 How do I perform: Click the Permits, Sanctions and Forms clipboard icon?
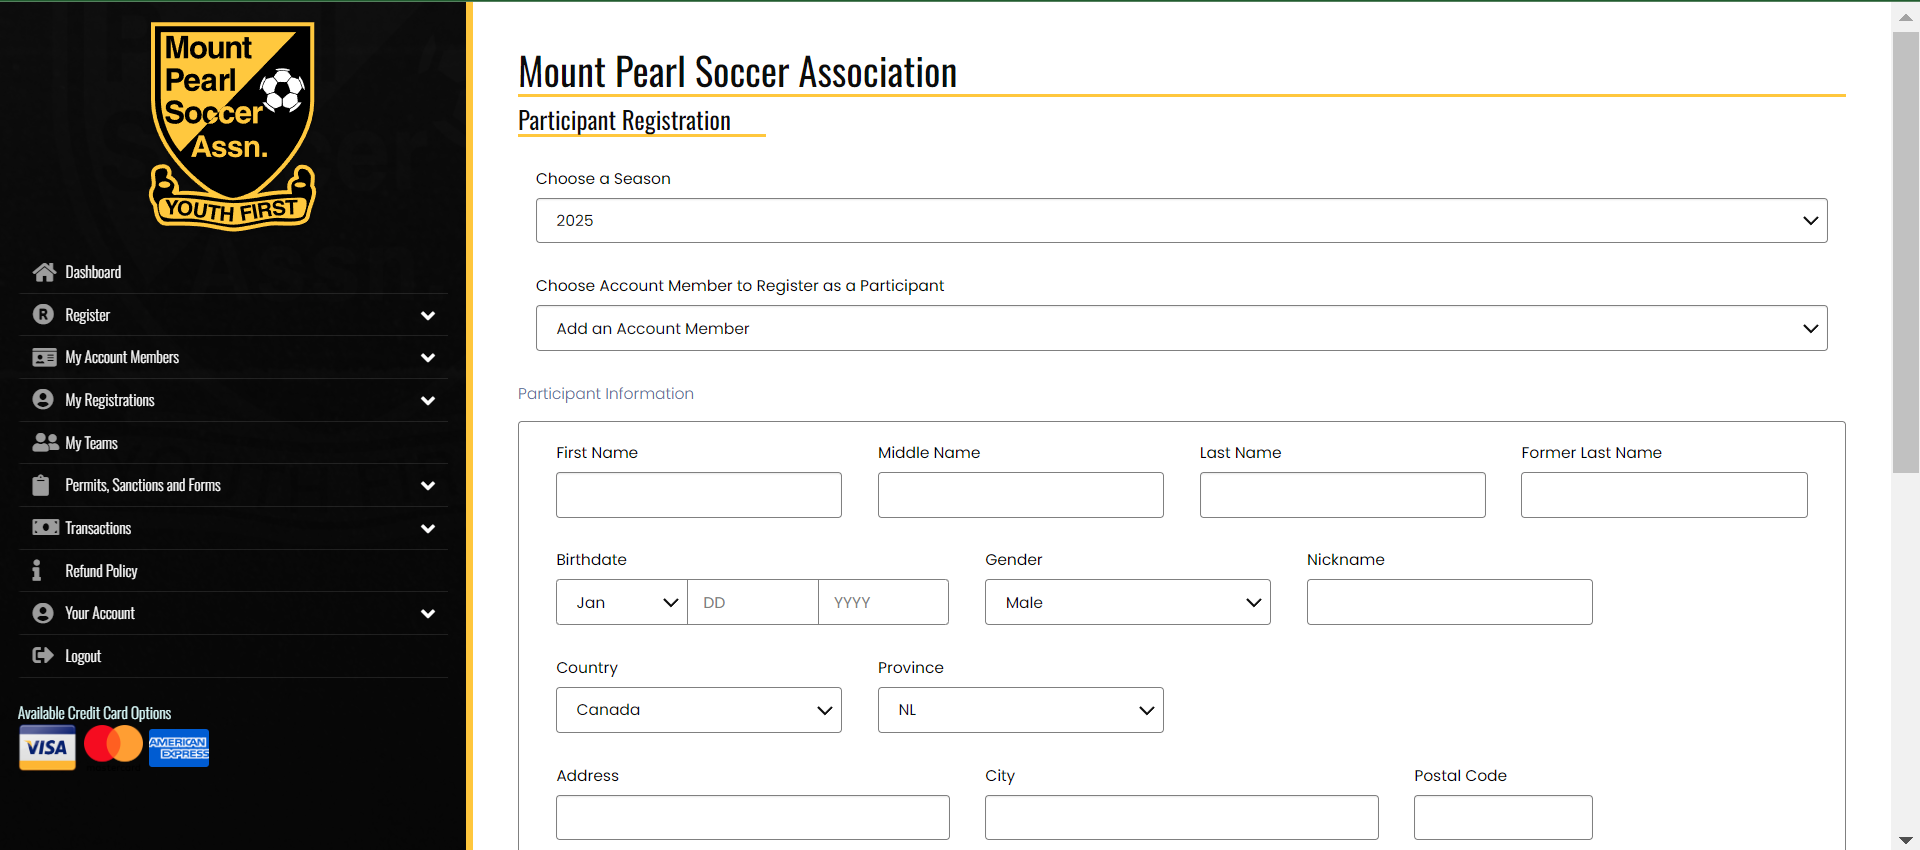[x=41, y=485]
